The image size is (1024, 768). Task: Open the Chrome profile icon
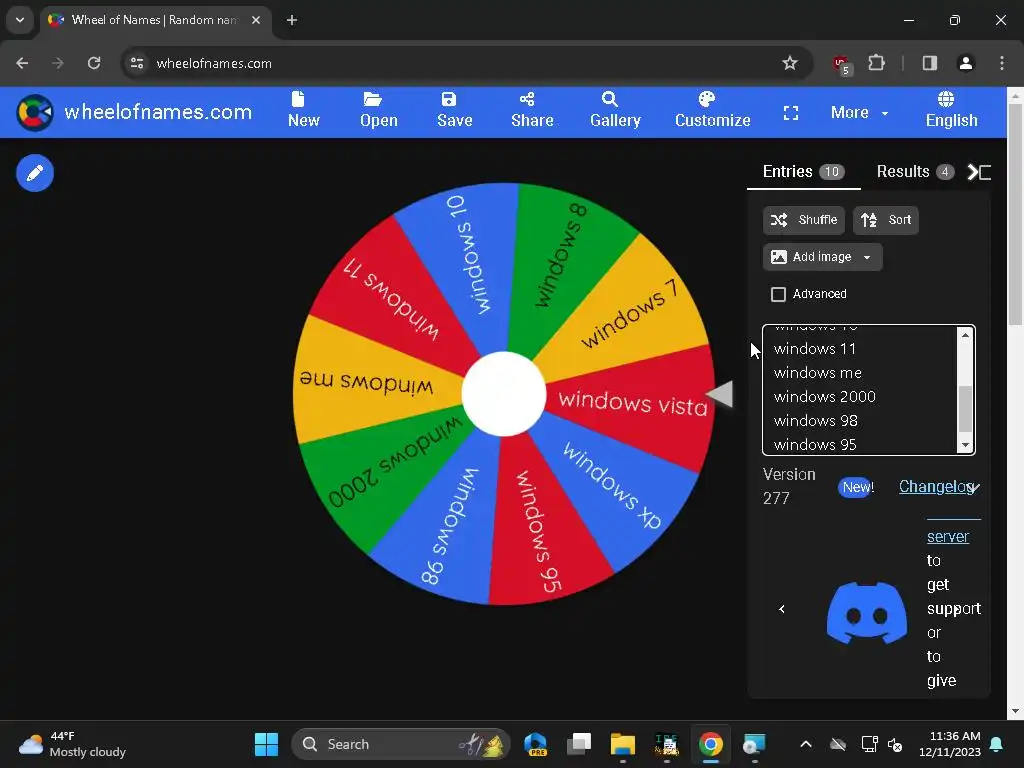tap(965, 63)
